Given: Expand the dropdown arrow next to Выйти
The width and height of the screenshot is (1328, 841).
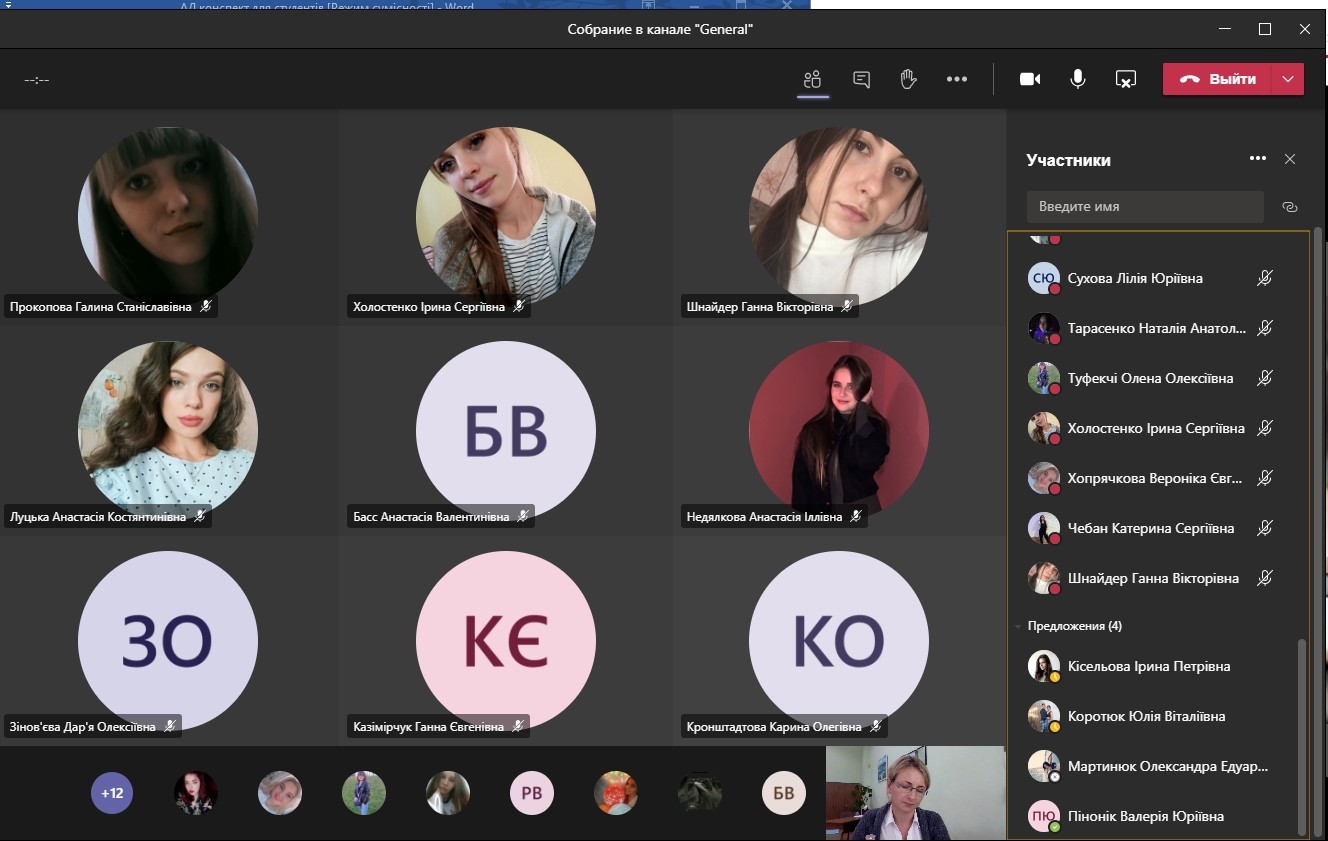Looking at the screenshot, I should pos(1288,80).
